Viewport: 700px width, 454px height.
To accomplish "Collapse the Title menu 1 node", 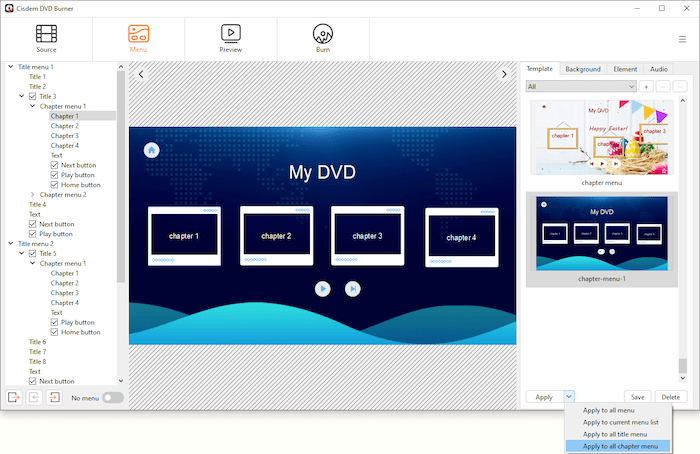I will click(11, 67).
